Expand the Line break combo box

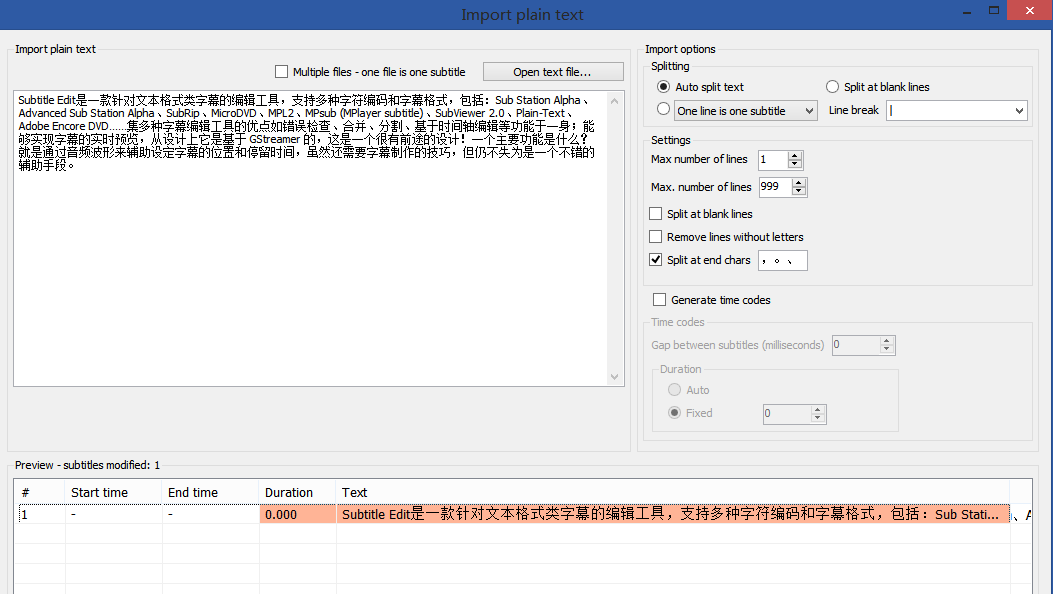pos(1019,111)
